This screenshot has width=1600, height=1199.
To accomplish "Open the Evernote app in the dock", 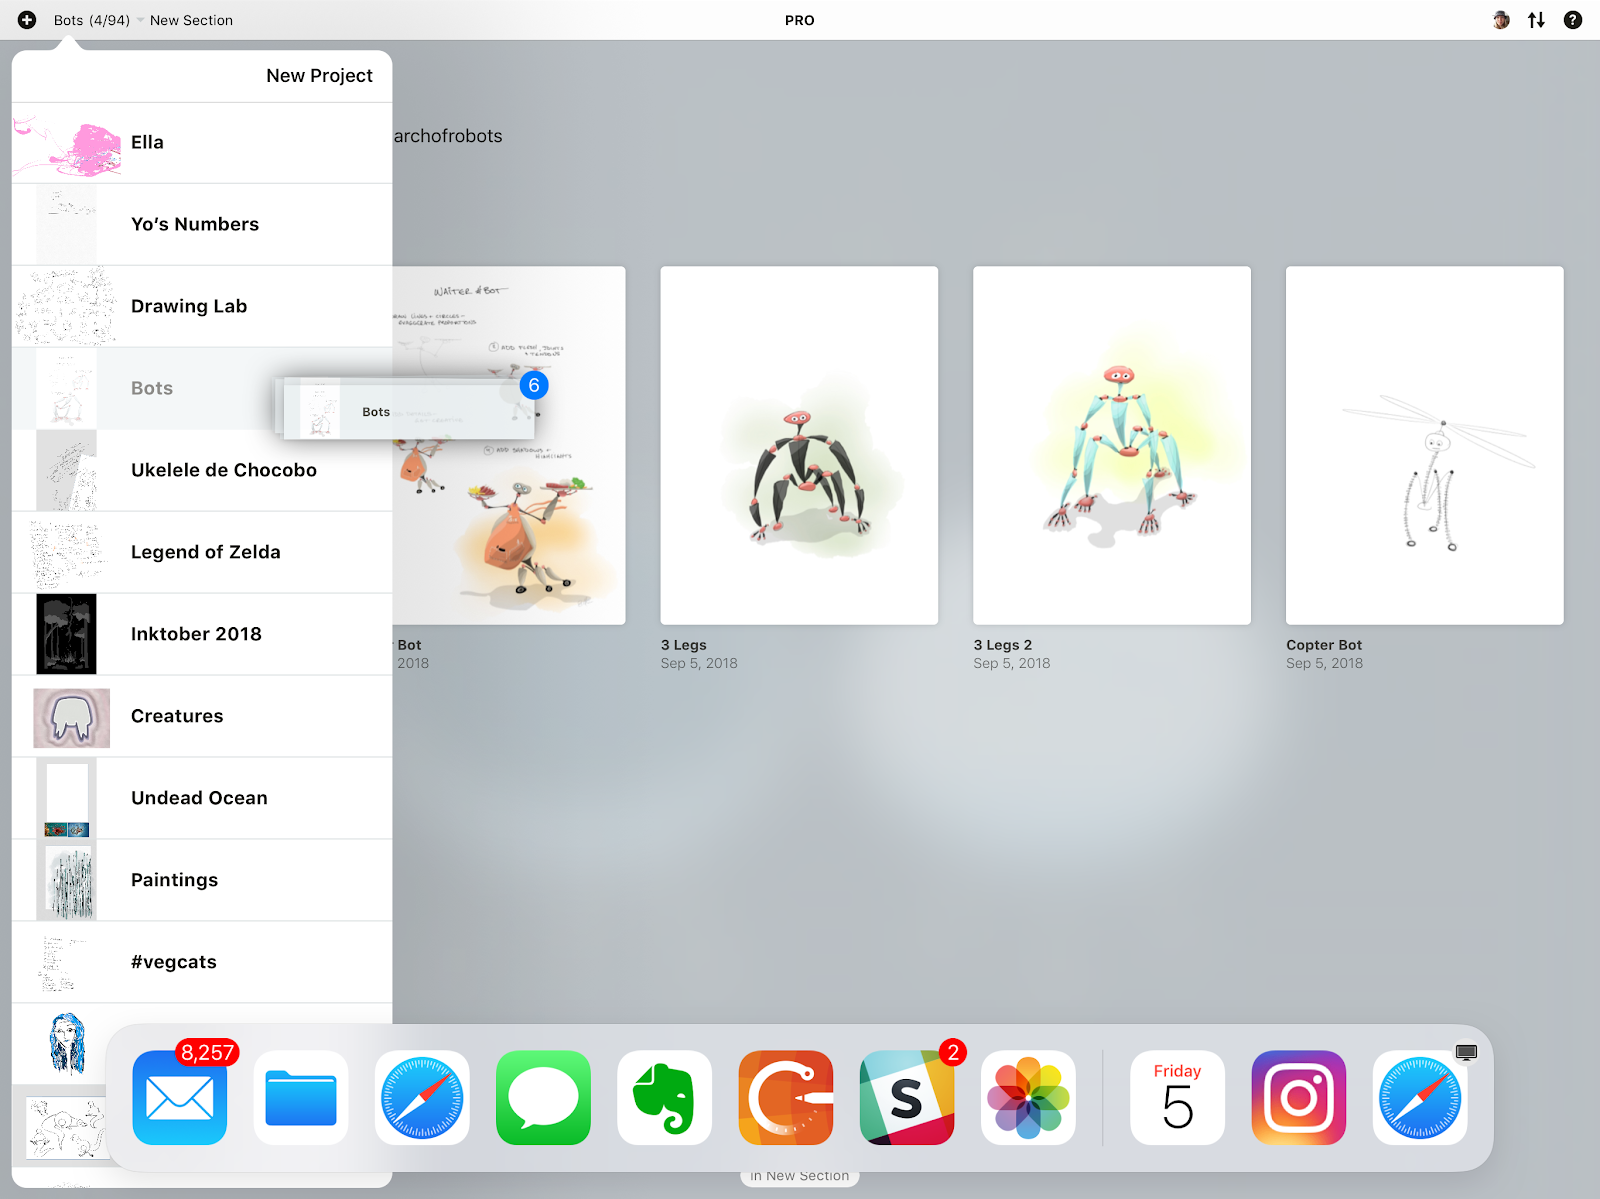I will tap(664, 1098).
